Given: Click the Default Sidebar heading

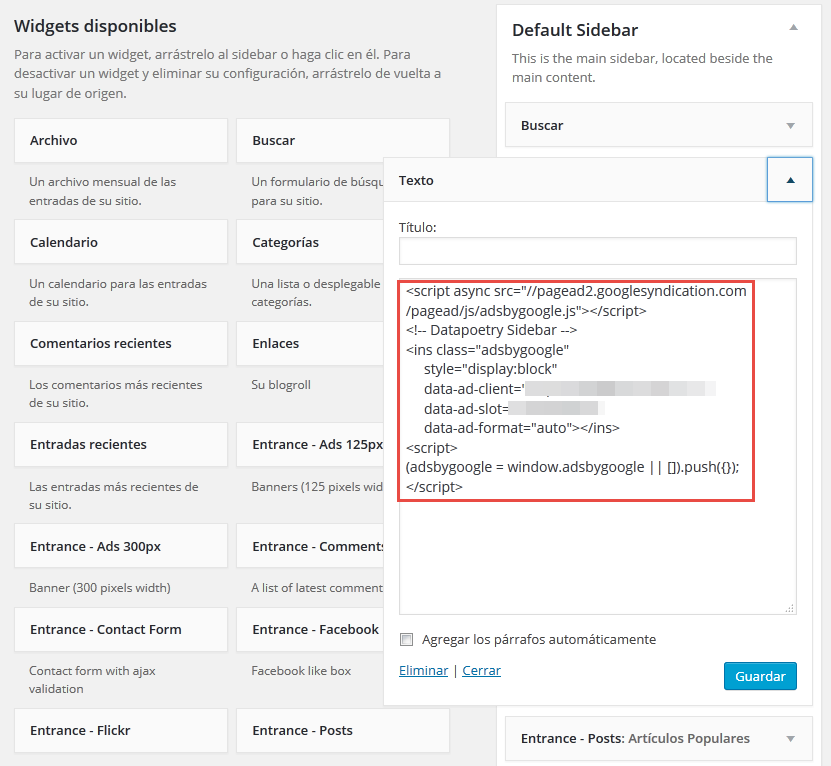Looking at the screenshot, I should tap(574, 30).
